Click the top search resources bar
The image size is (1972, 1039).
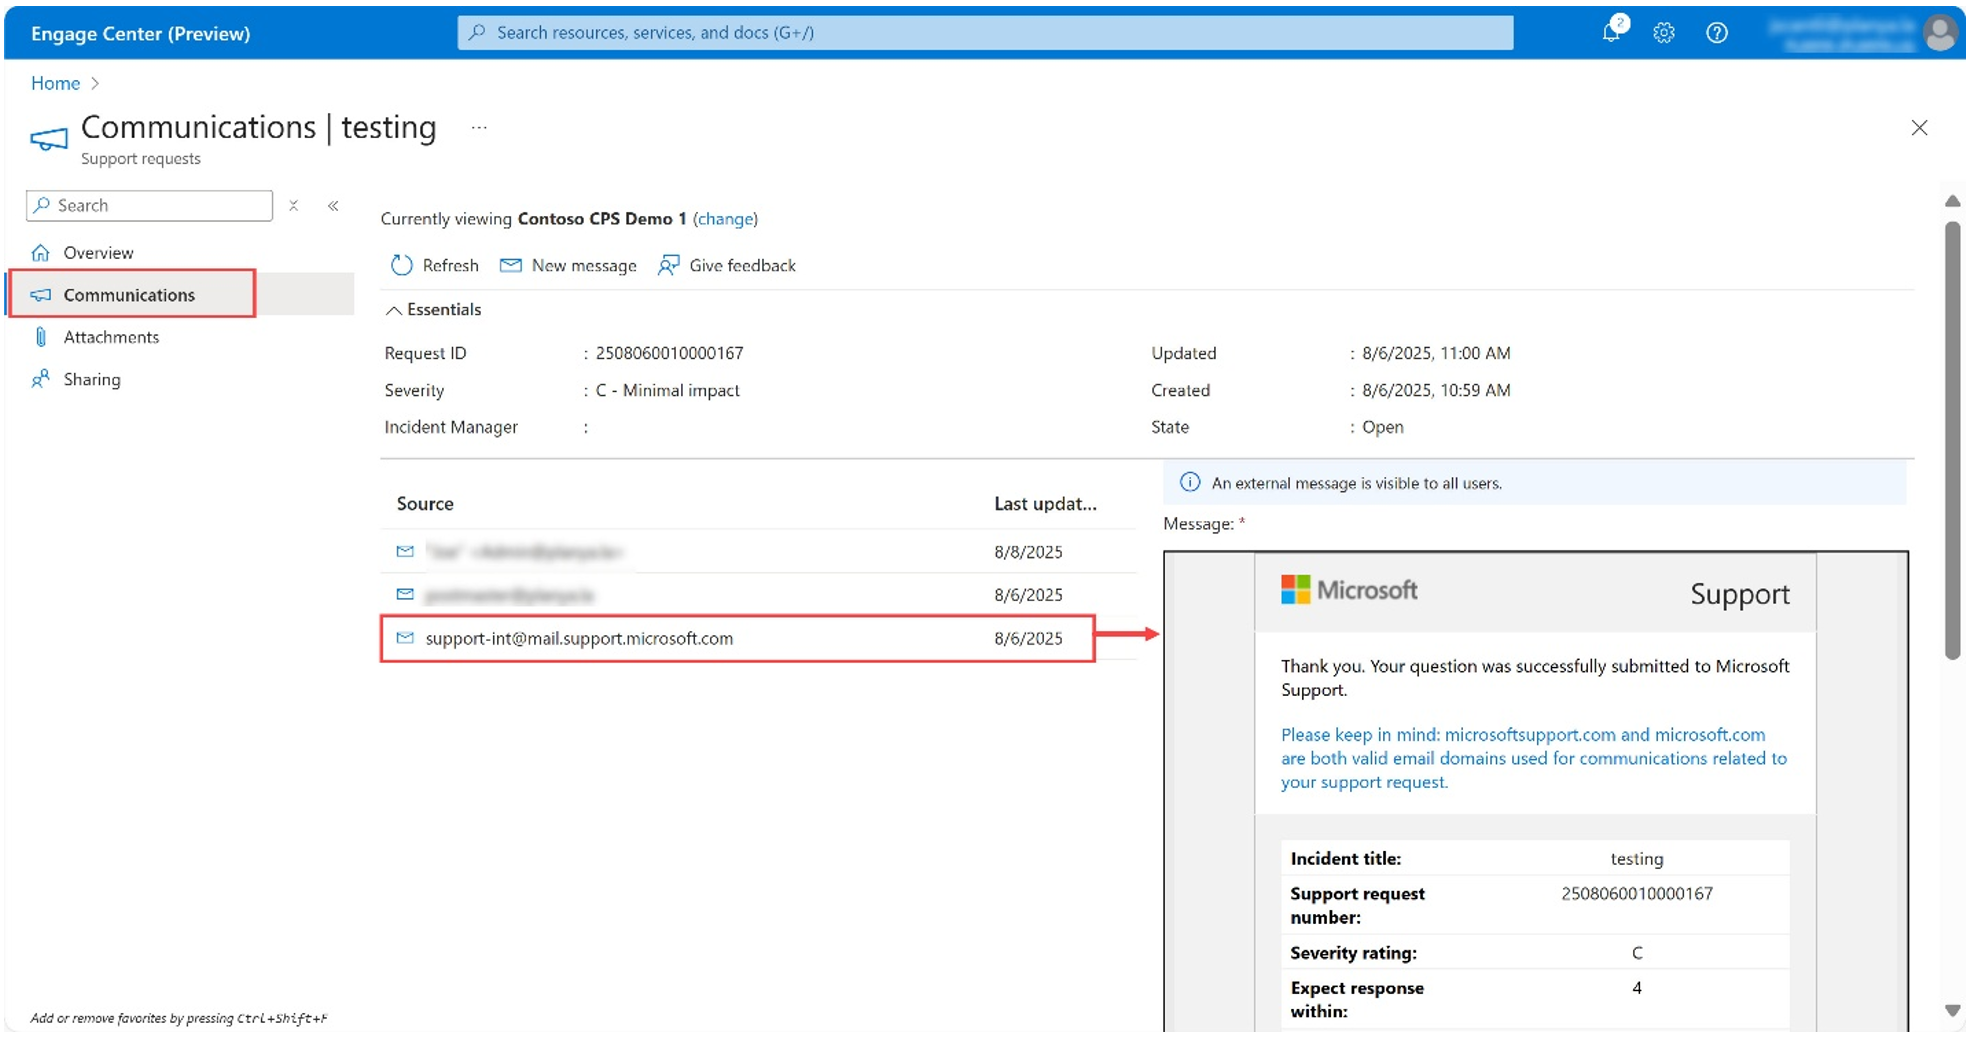click(x=985, y=33)
